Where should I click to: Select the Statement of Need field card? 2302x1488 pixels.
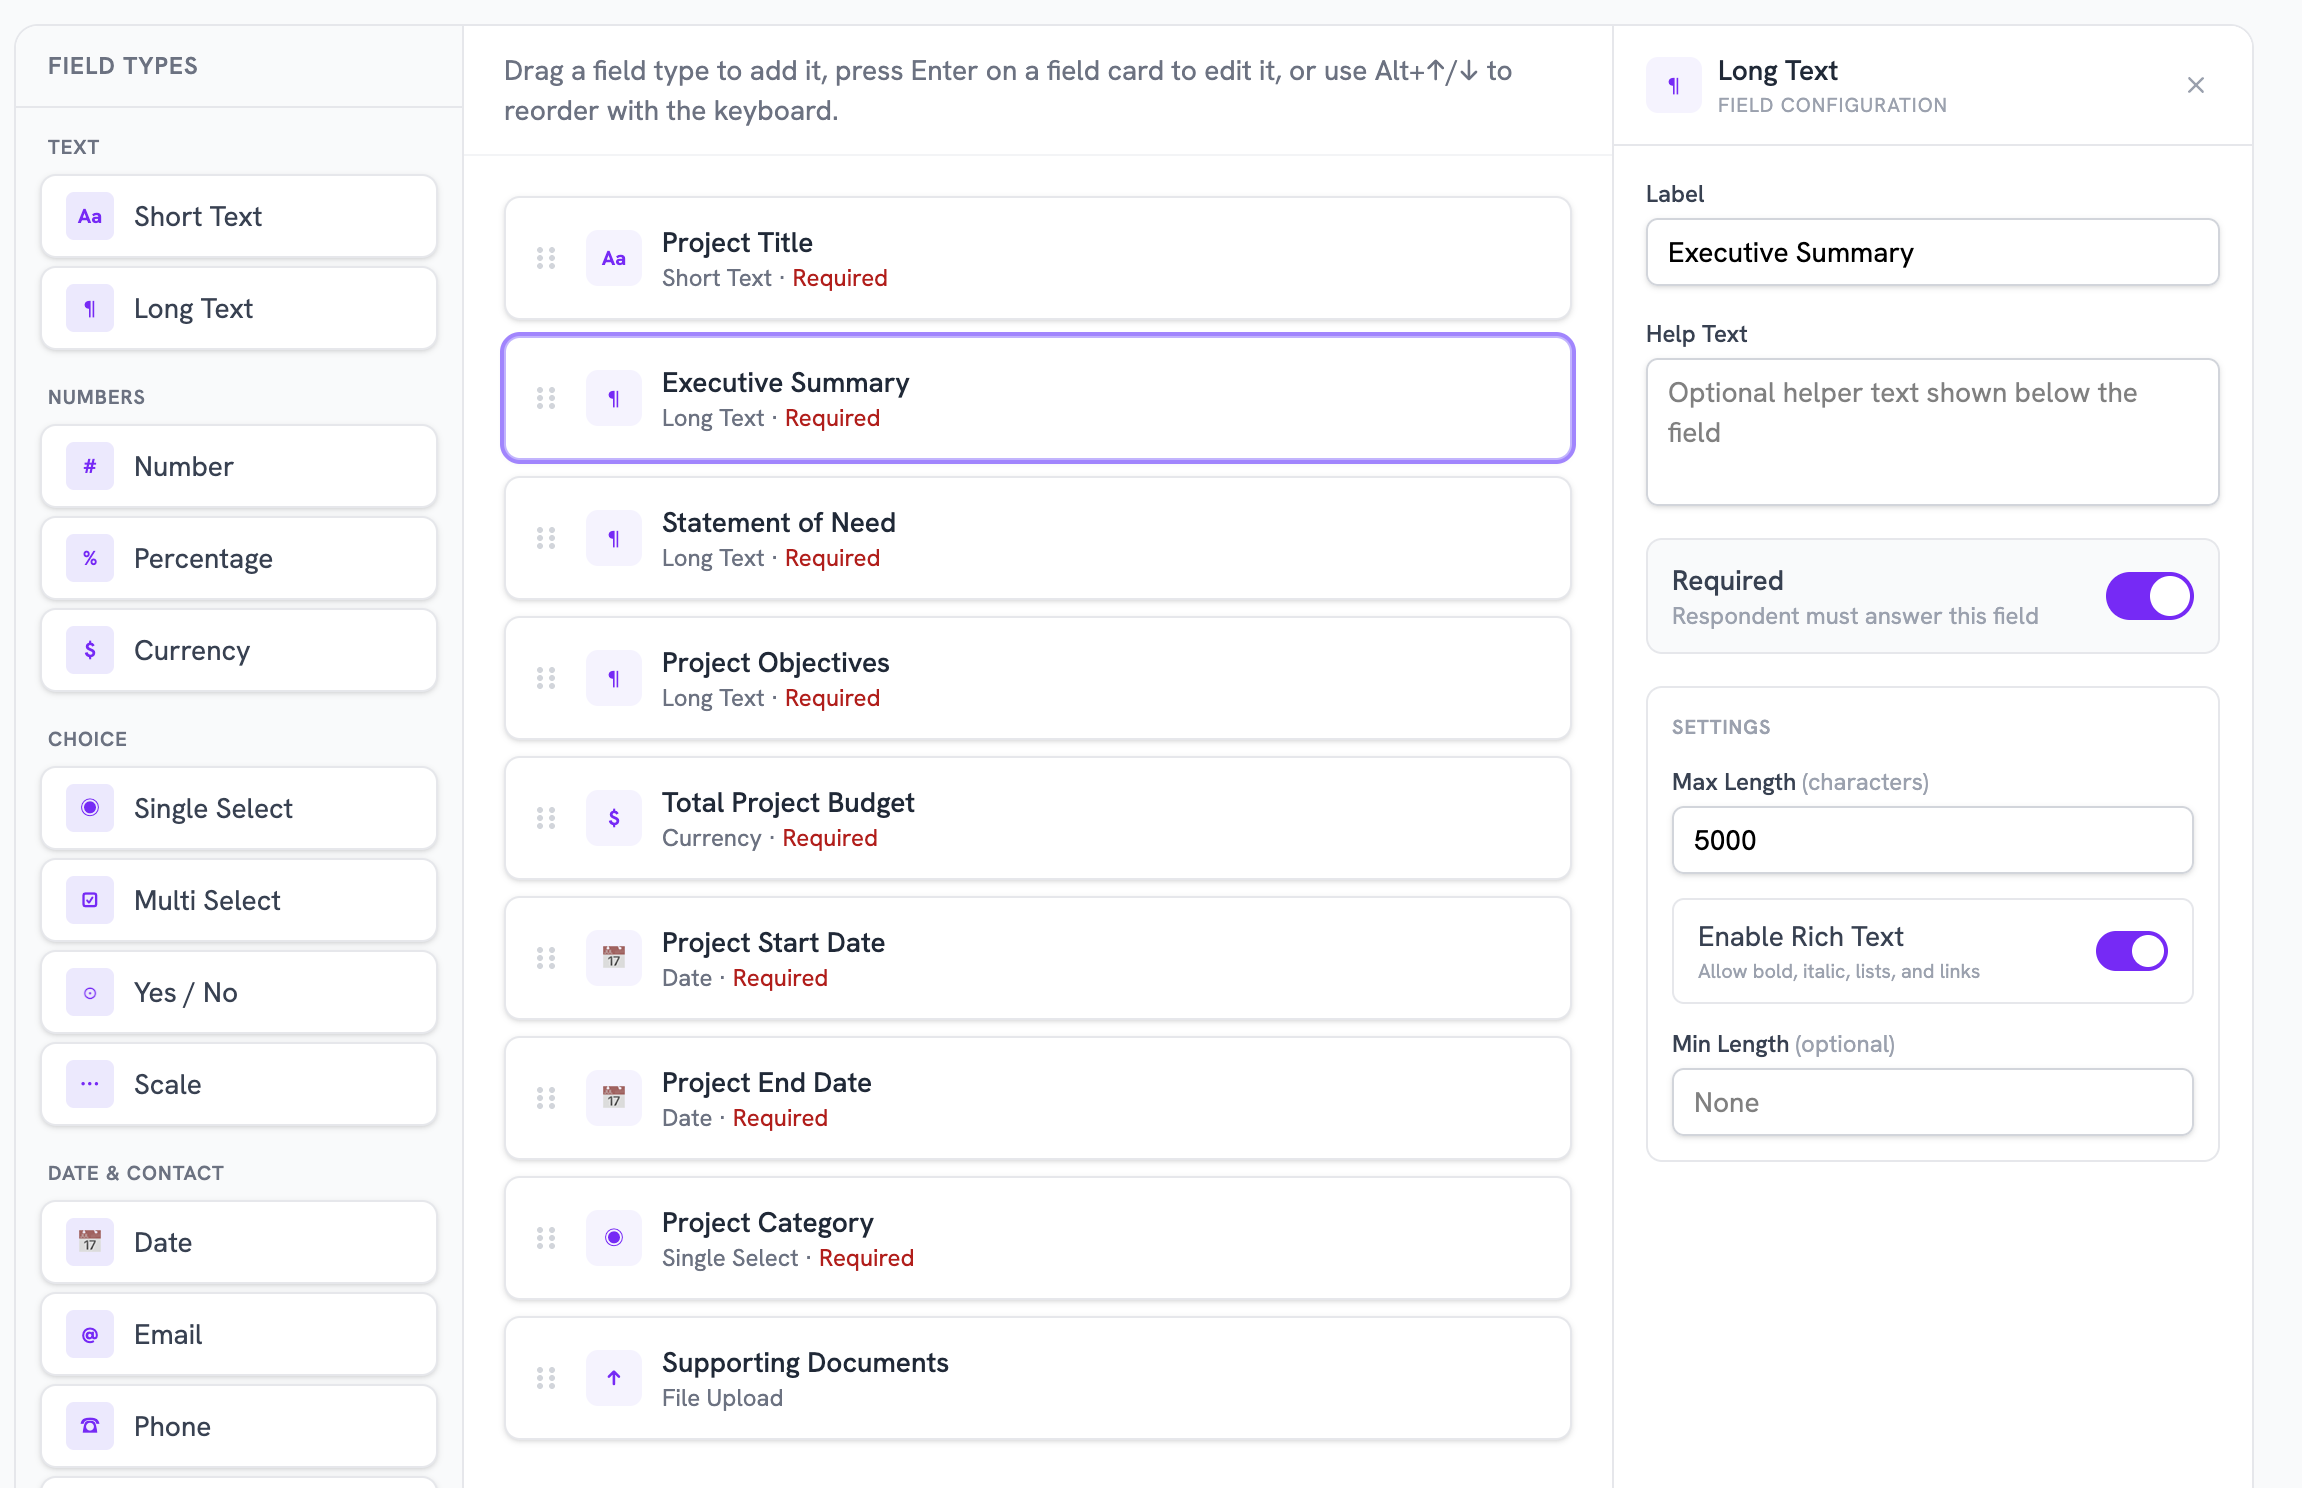1038,539
